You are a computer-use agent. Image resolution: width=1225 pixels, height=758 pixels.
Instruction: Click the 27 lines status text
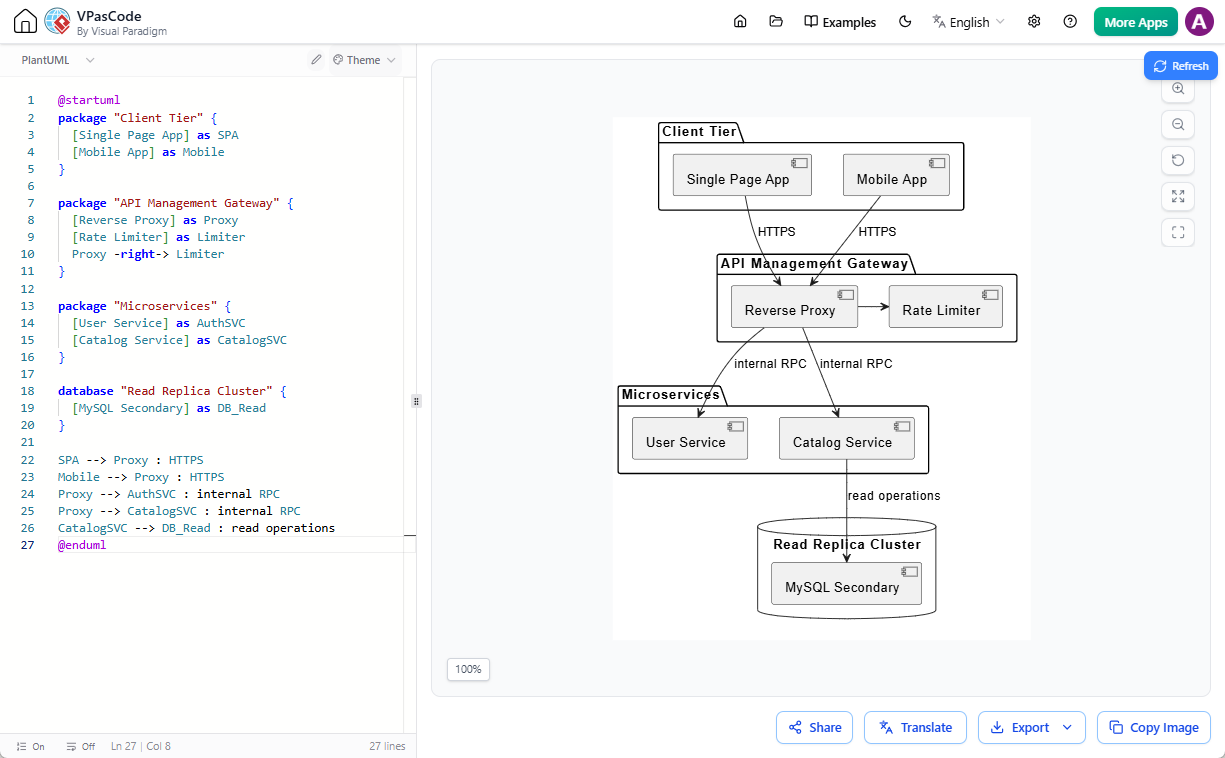[x=387, y=746]
